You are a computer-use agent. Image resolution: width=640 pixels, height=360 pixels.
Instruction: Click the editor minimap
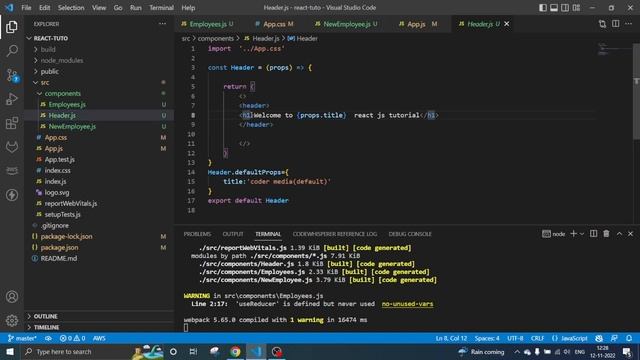pos(614,49)
